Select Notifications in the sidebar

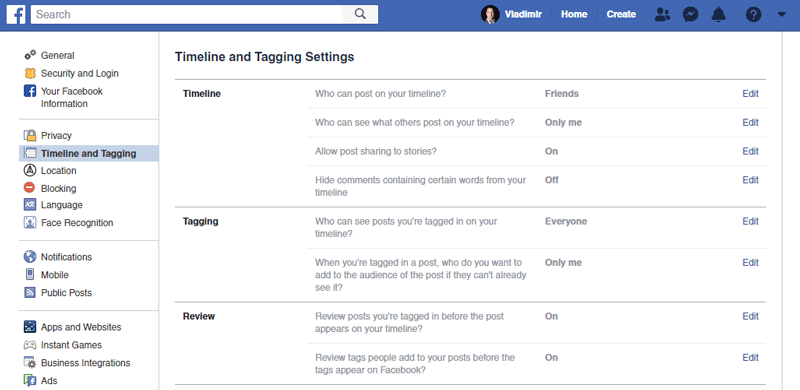66,257
